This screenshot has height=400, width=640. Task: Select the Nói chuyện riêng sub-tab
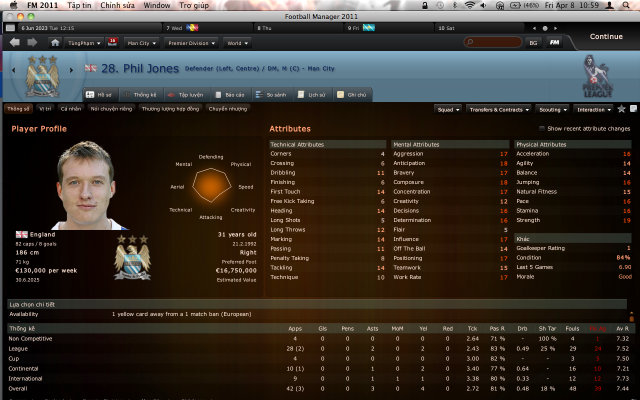111,109
